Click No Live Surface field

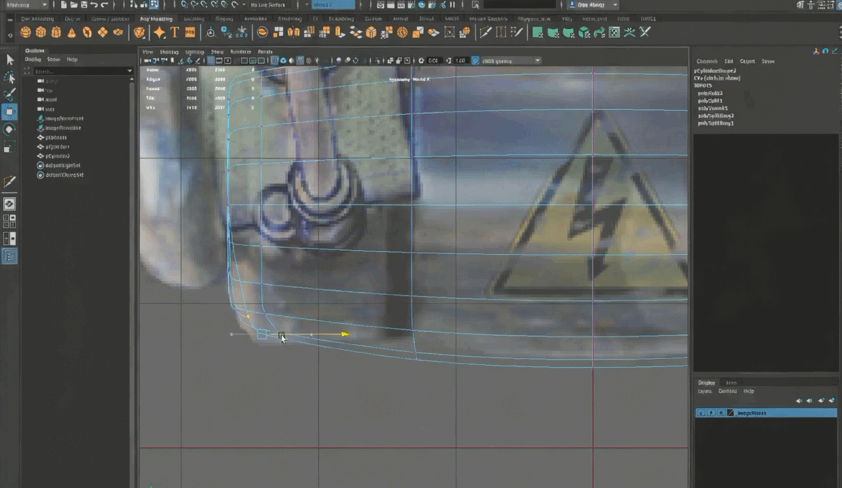269,5
